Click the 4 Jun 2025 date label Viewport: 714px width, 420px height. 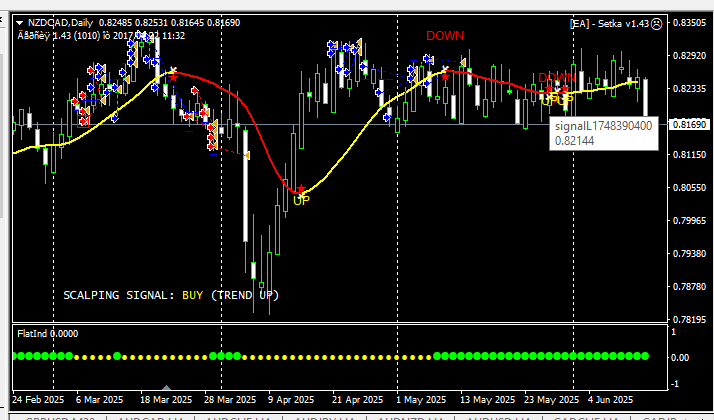tap(610, 400)
